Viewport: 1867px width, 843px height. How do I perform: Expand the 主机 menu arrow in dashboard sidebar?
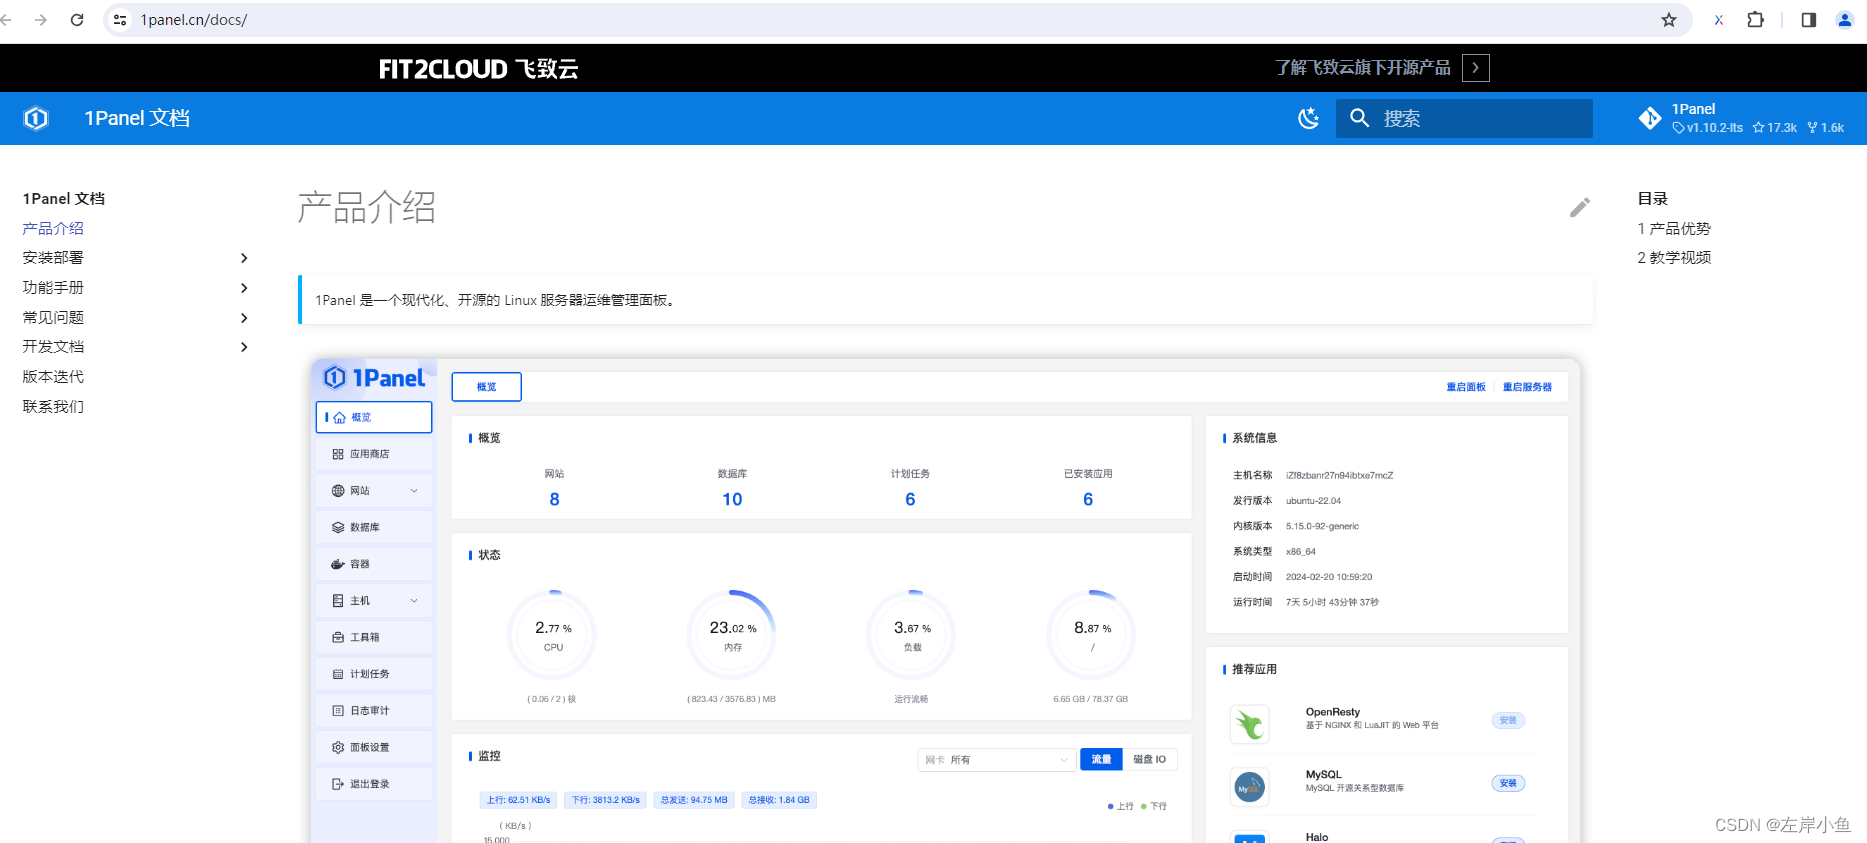point(414,601)
